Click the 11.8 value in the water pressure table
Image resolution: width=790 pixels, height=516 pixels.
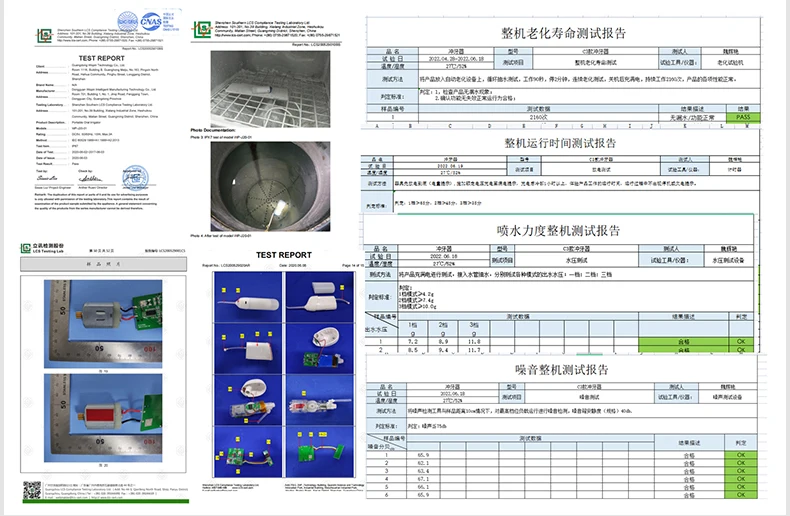click(474, 341)
